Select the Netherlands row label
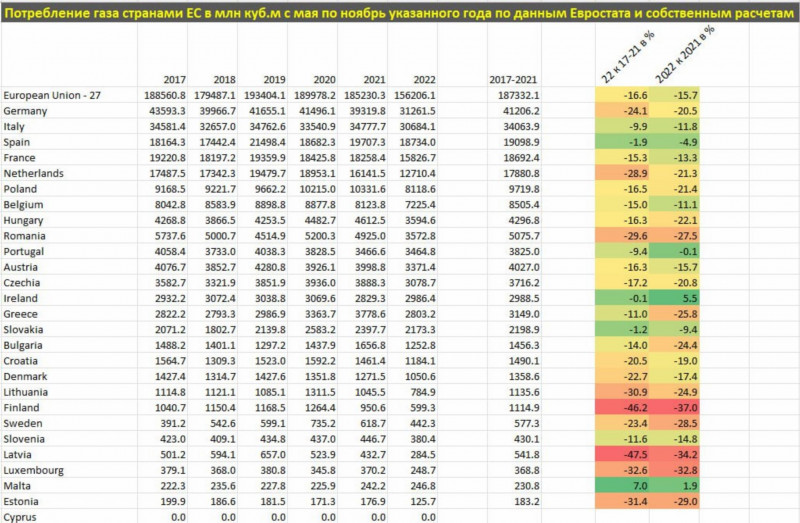 pos(33,173)
